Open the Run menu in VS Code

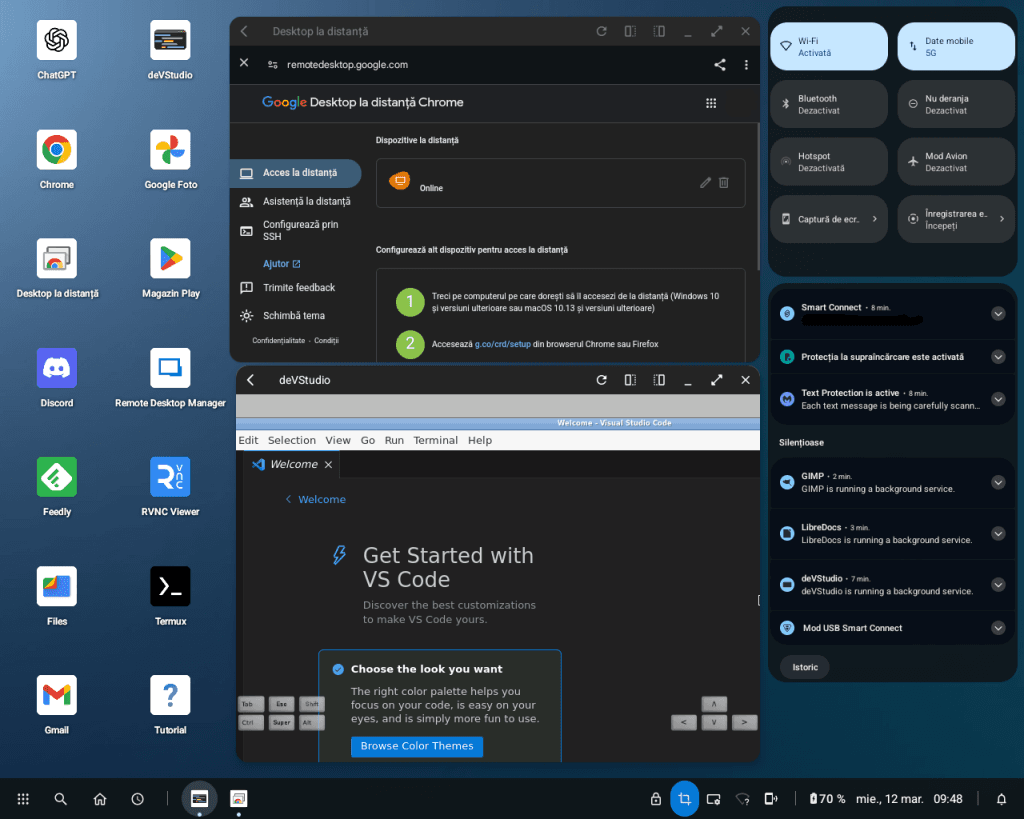point(394,440)
